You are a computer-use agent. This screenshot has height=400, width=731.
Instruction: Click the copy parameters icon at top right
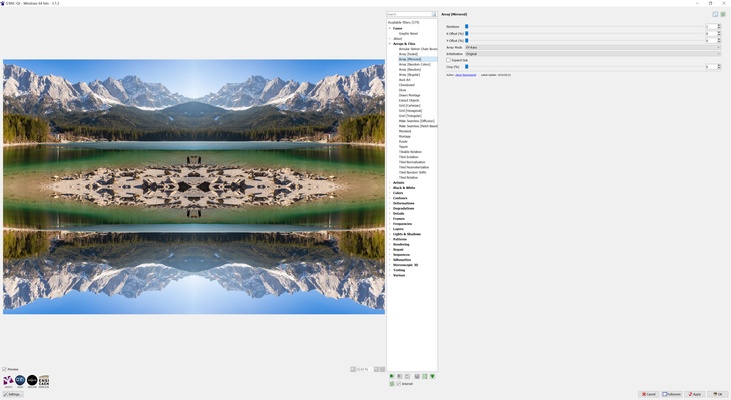pos(715,14)
